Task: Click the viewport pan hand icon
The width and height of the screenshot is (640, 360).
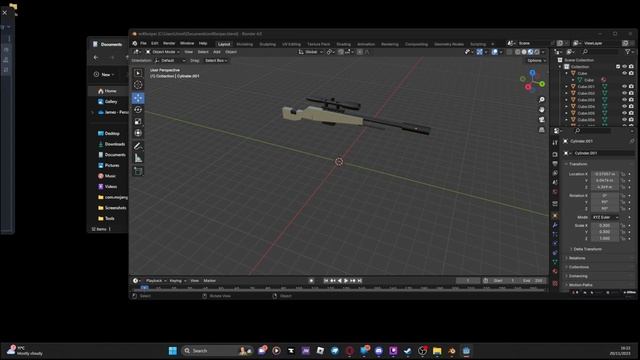Action: tap(542, 110)
